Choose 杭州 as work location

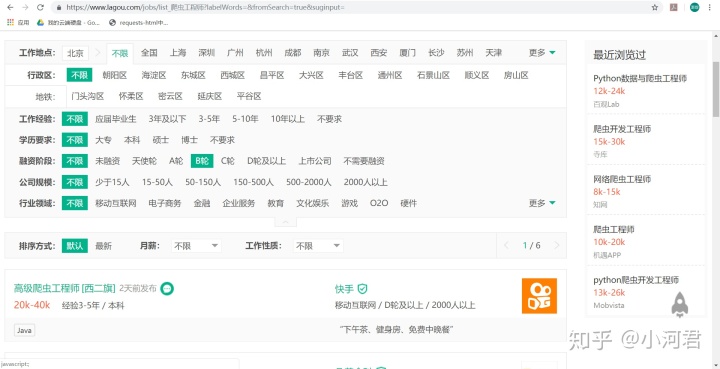click(x=264, y=53)
